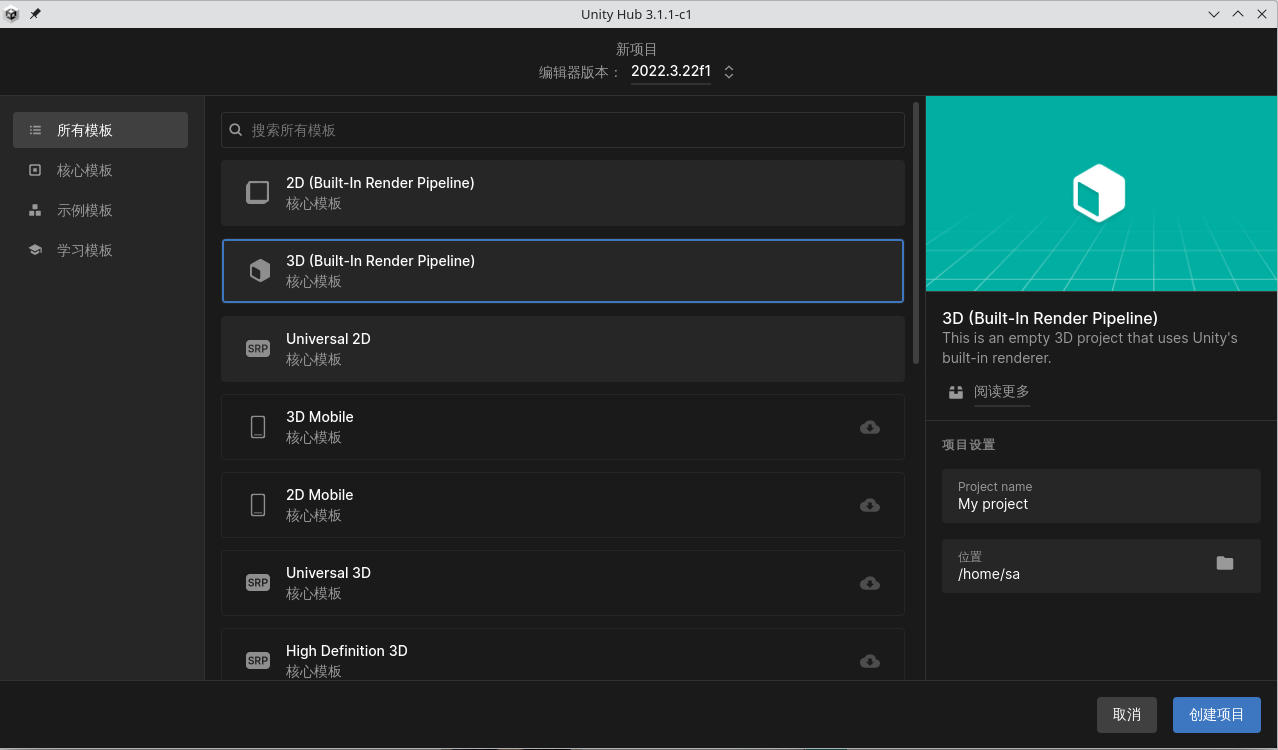Download the 2D Mobile template via cloud icon
The width and height of the screenshot is (1278, 750).
coord(870,505)
